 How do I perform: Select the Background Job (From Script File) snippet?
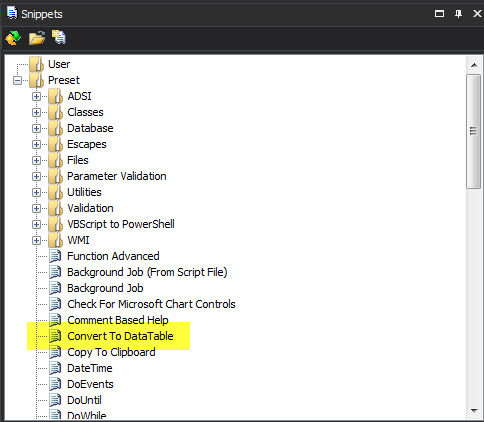147,272
